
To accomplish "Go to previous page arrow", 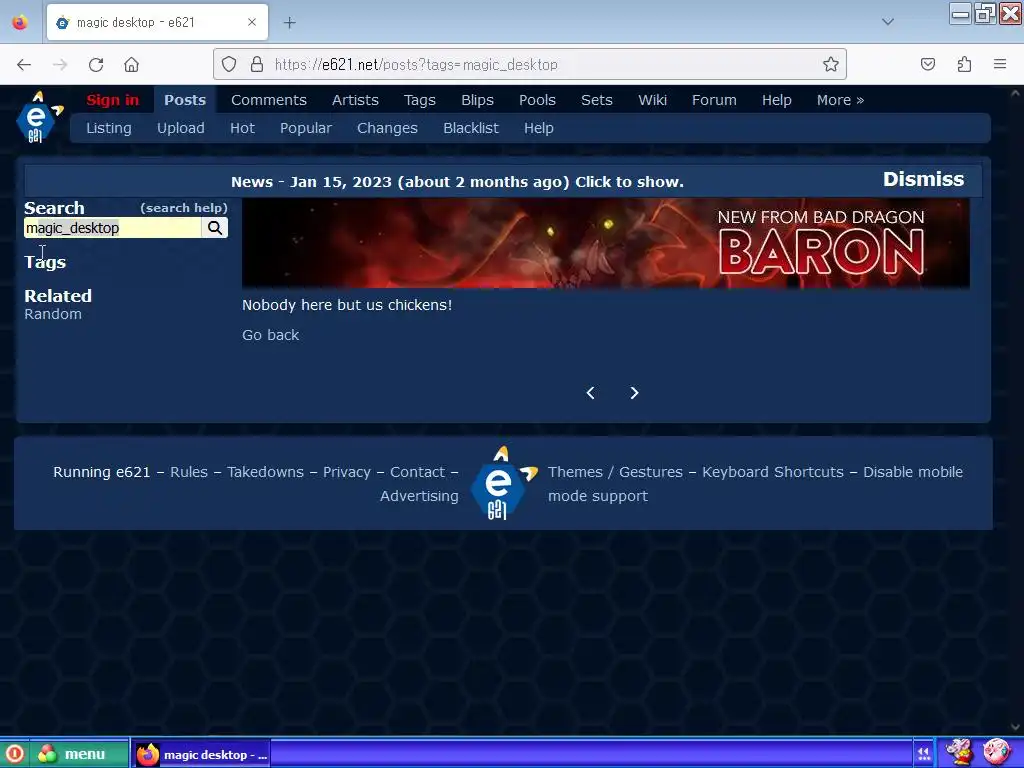I will click(x=590, y=392).
